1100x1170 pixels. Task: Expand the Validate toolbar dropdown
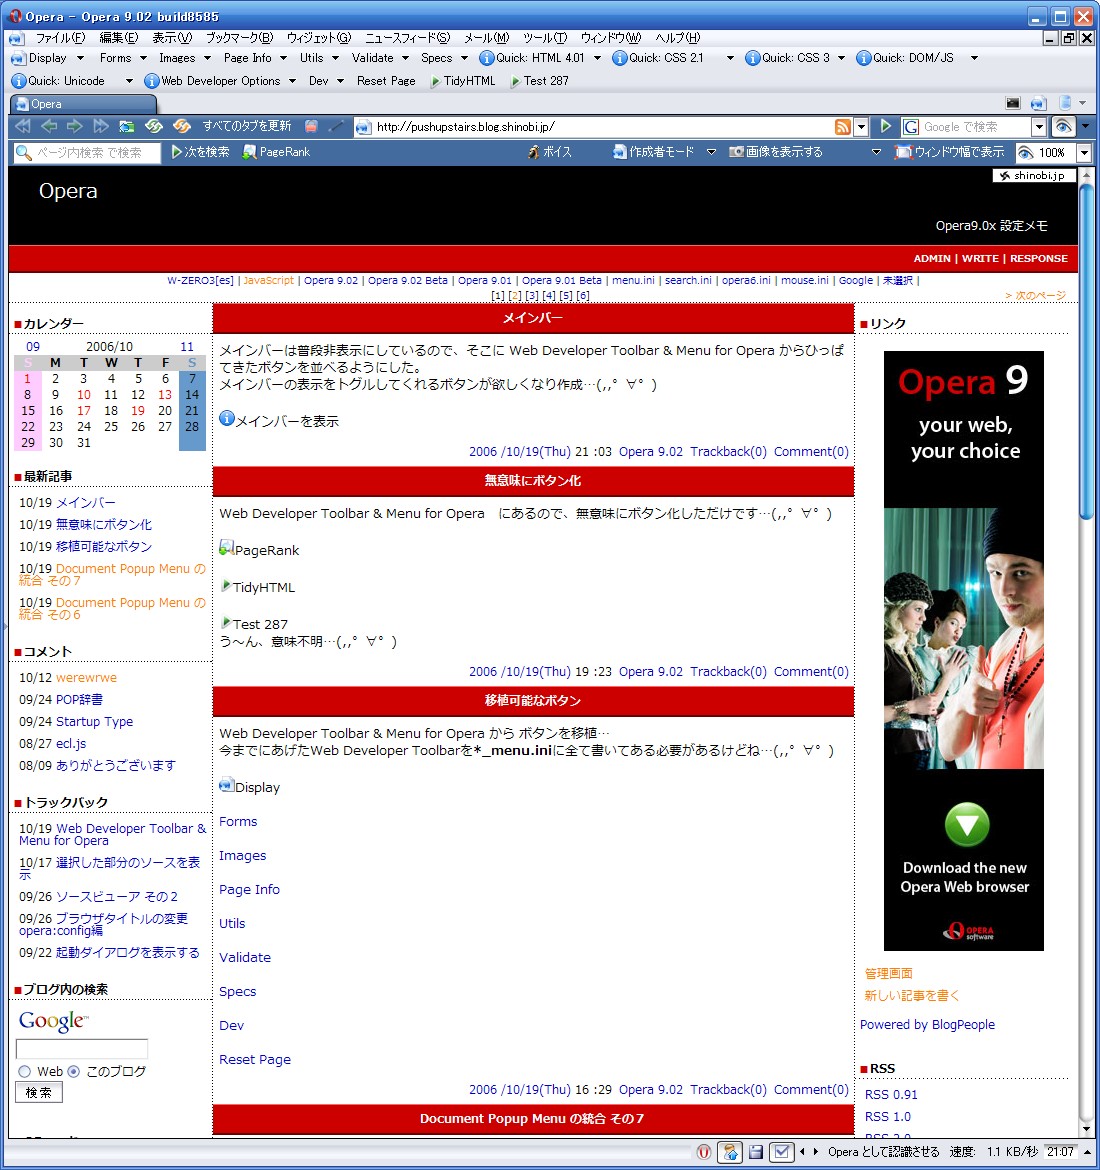click(405, 57)
